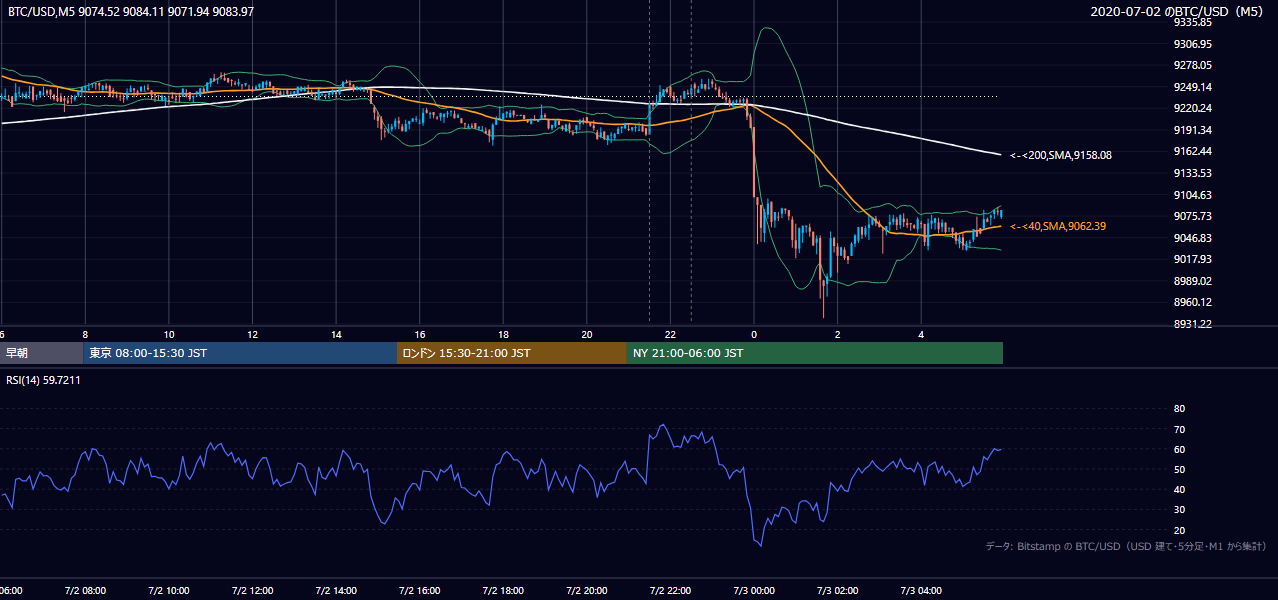
Task: Click the 7/3 00:00 time axis label
Action: tap(754, 591)
